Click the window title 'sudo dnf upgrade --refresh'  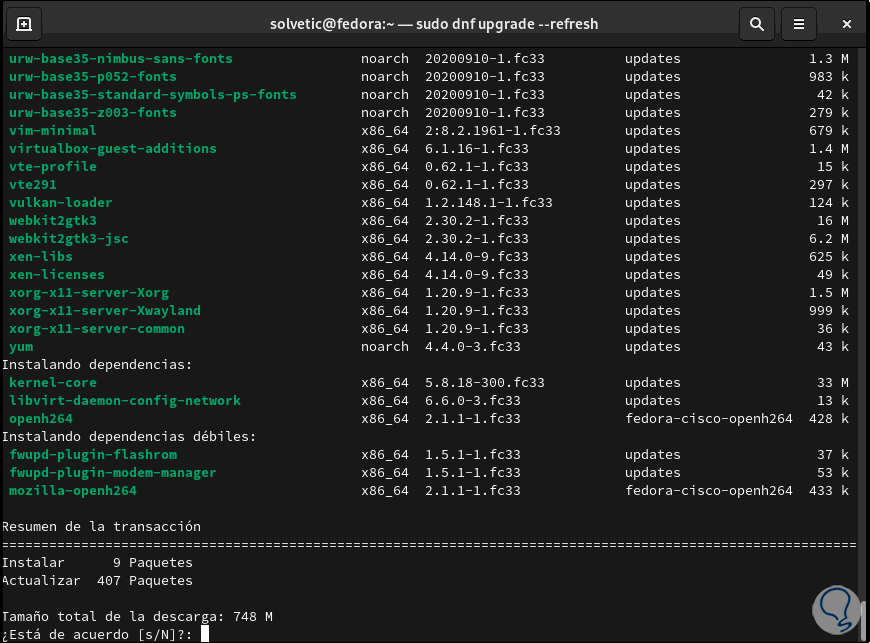437,23
